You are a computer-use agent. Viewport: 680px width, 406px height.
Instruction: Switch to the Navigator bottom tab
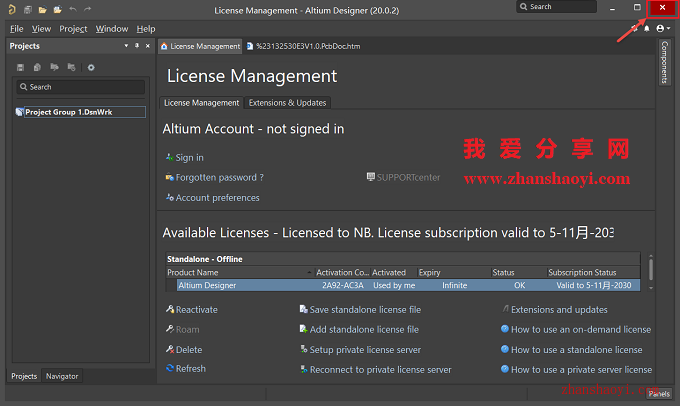pyautogui.click(x=62, y=376)
